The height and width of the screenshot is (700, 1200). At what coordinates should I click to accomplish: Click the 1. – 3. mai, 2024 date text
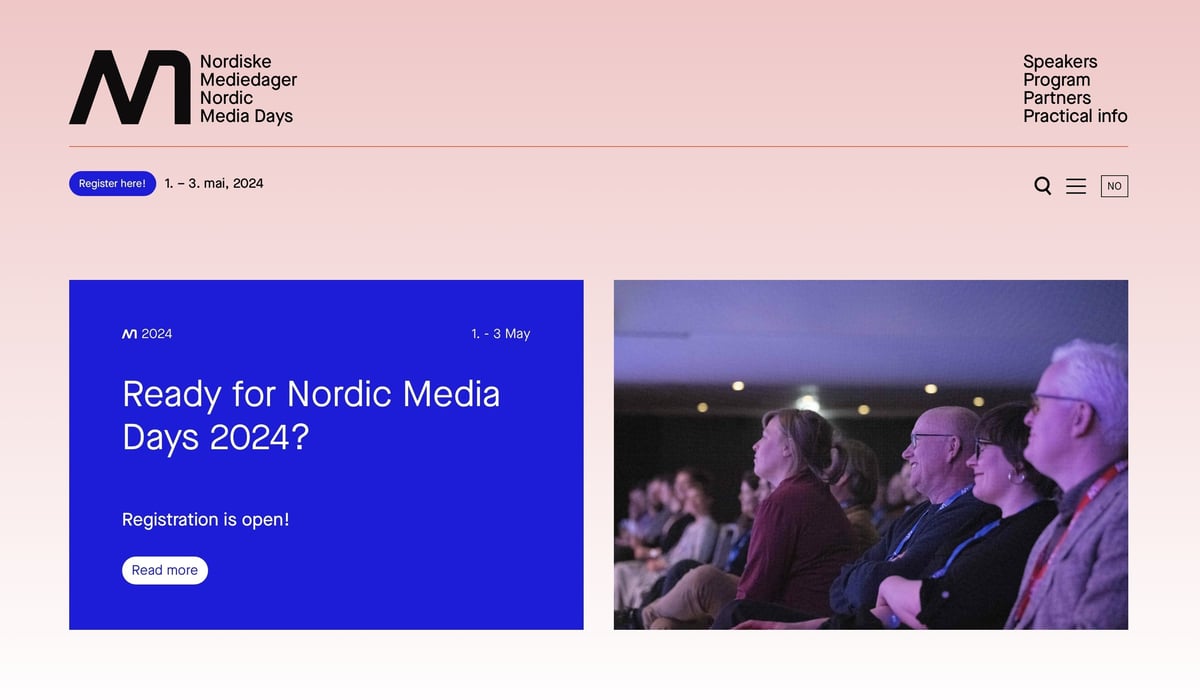[x=214, y=184]
